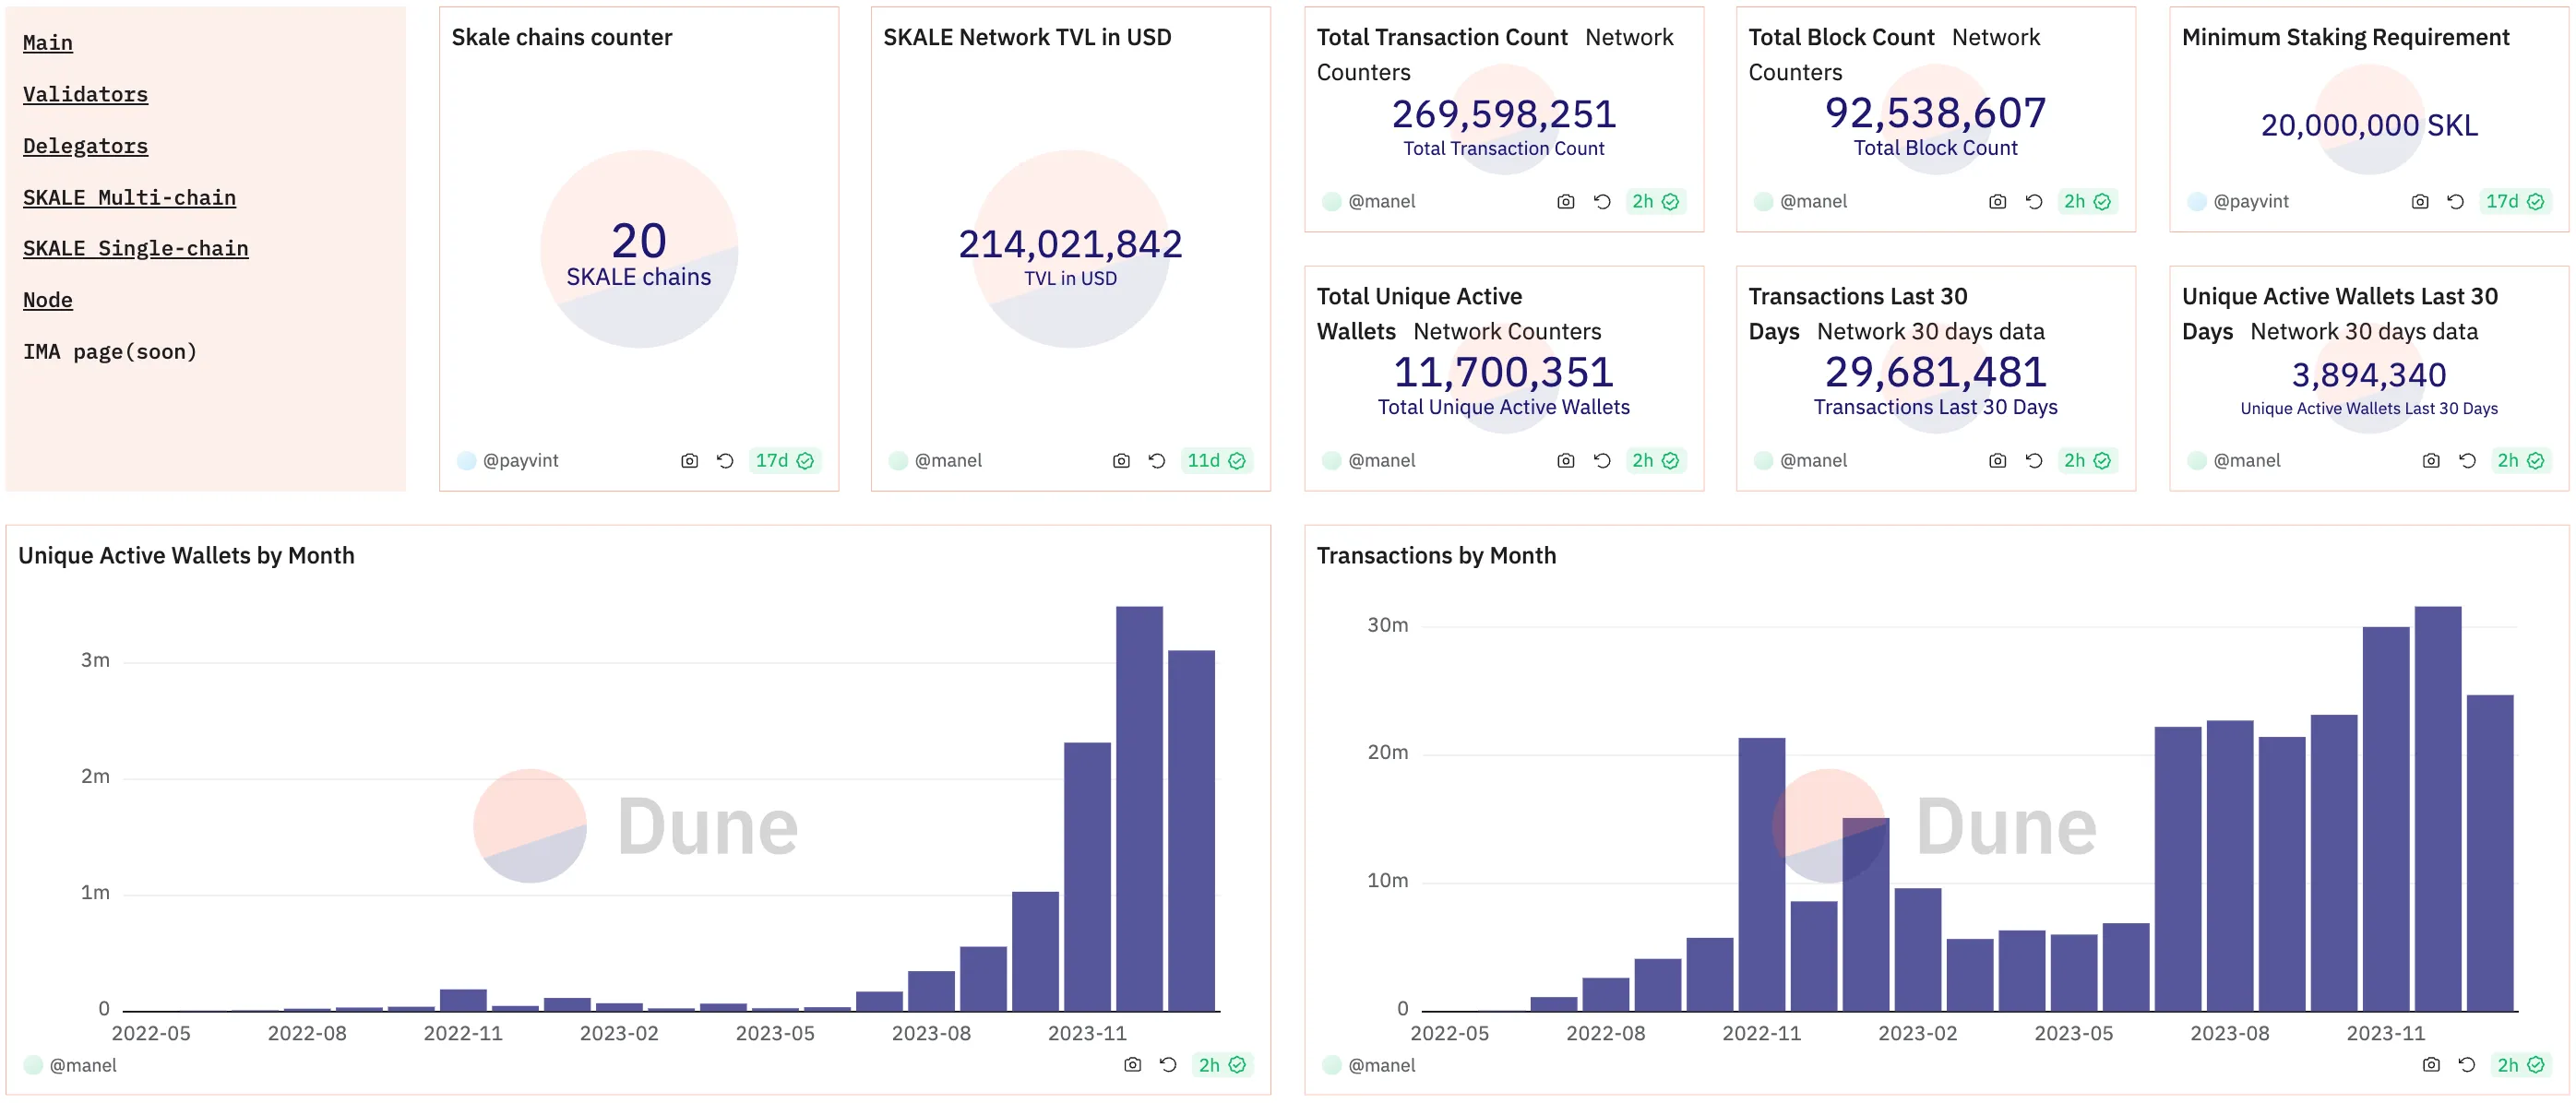2576x1103 pixels.
Task: Refresh the Skale chains counter query
Action: click(x=725, y=461)
